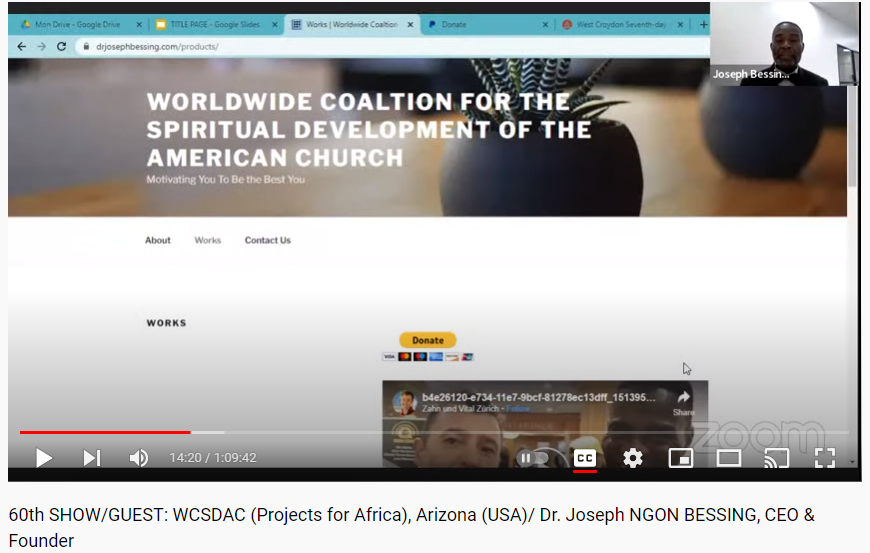This screenshot has width=870, height=553.
Task: Toggle the autoplay switch
Action: (x=532, y=458)
